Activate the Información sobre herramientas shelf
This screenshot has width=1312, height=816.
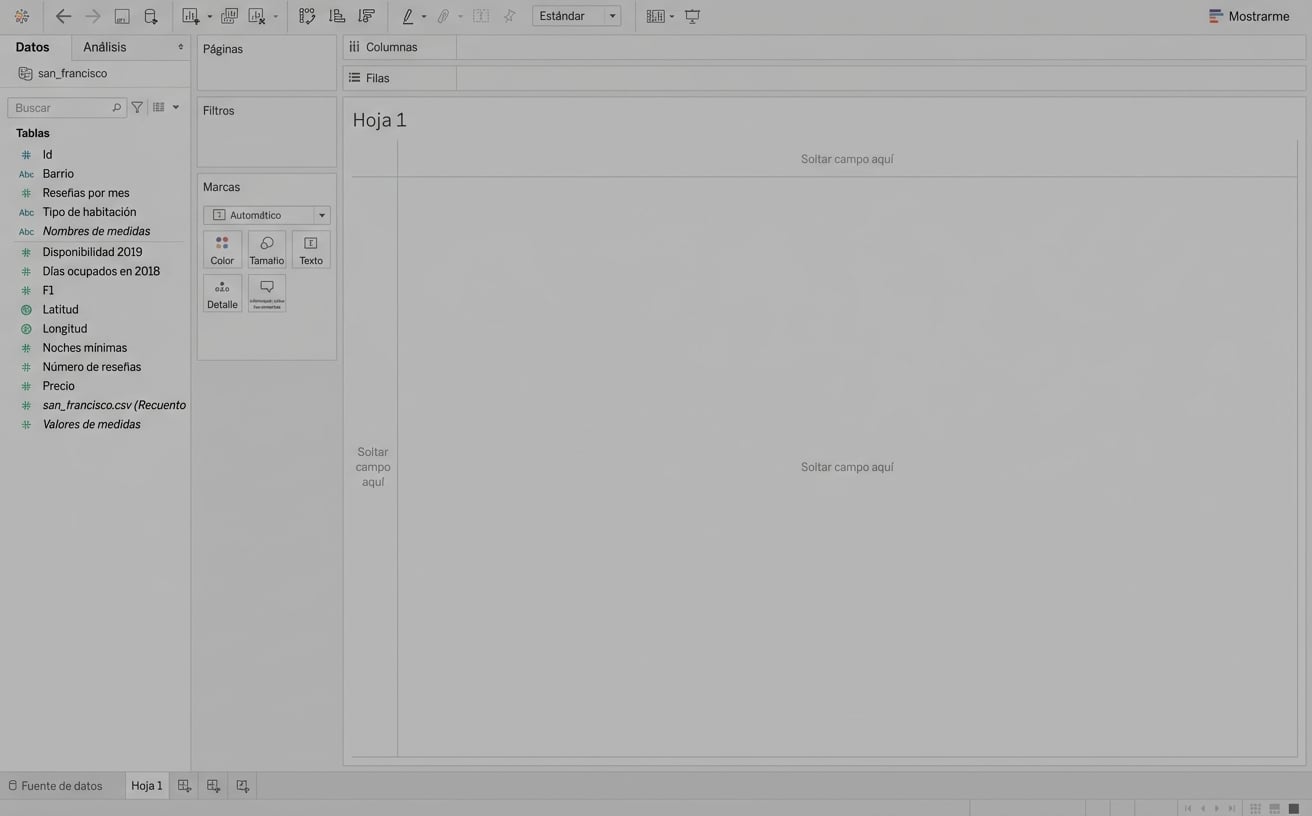[x=266, y=292]
